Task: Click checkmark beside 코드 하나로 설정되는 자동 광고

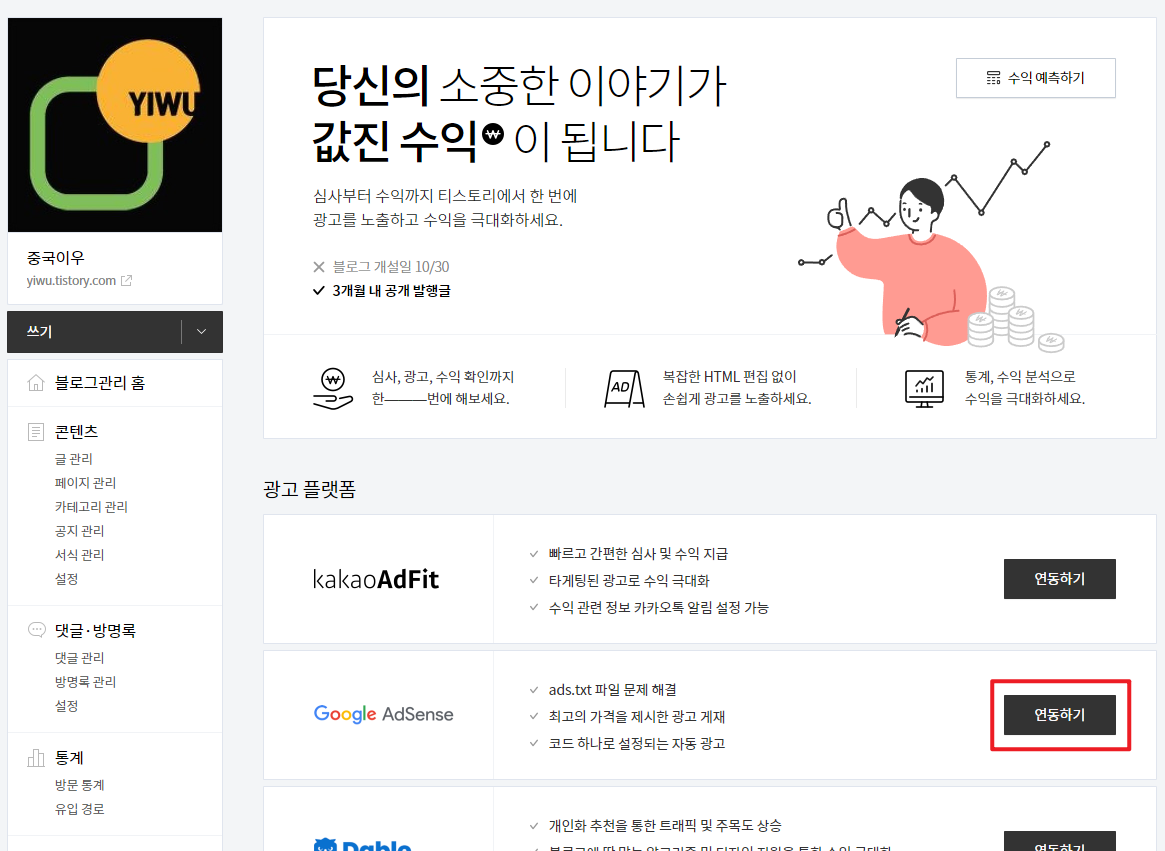Action: click(x=533, y=743)
